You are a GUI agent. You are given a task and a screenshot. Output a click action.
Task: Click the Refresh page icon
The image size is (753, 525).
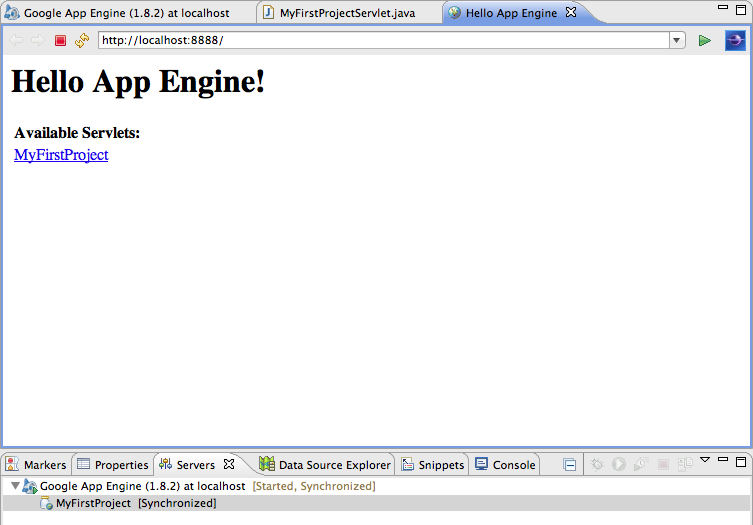point(82,40)
